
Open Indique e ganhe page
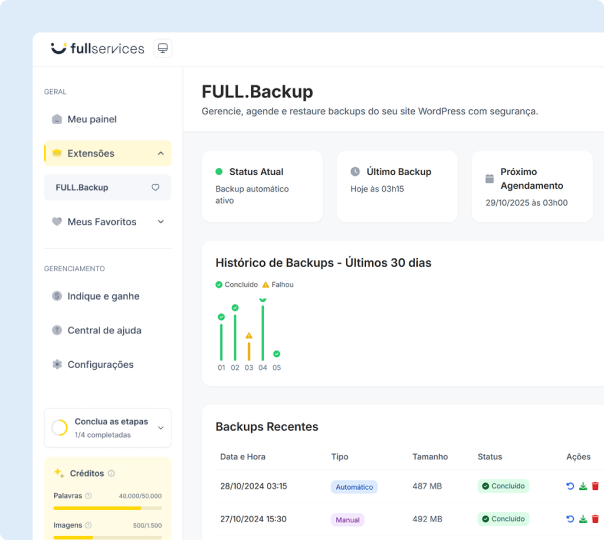point(102,296)
